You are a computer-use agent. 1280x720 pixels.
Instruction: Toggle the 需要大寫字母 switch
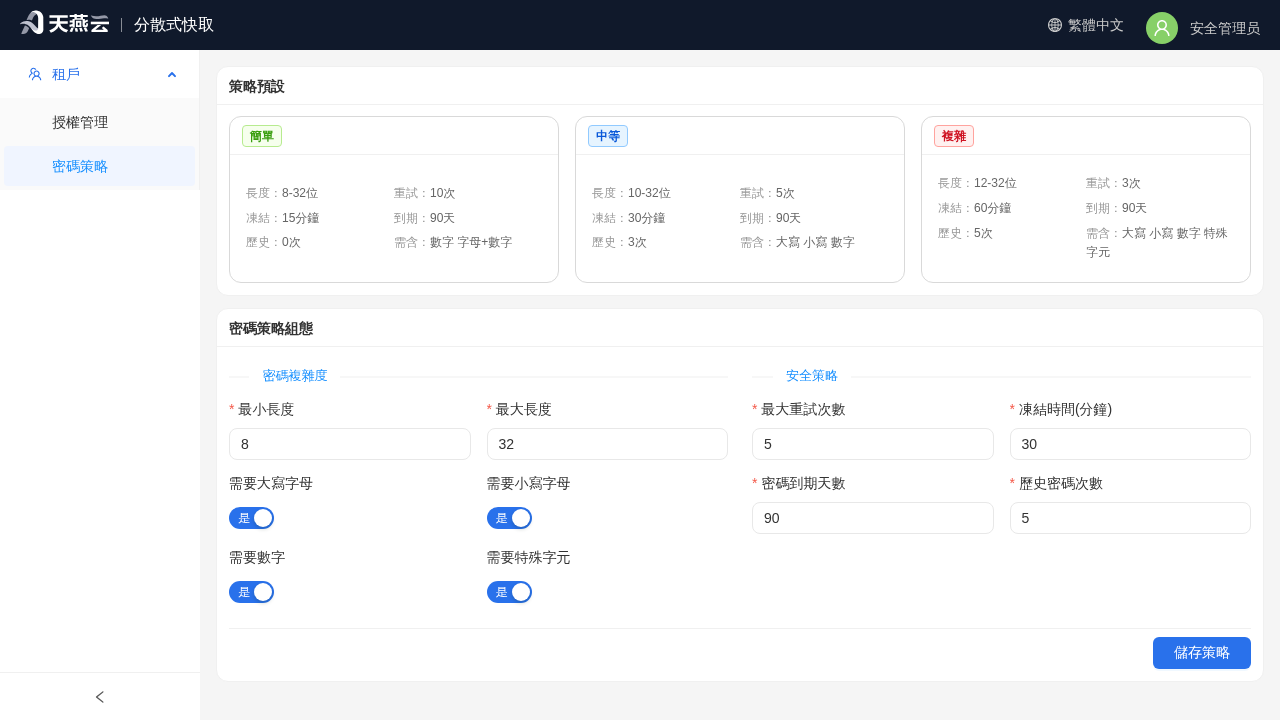point(251,518)
